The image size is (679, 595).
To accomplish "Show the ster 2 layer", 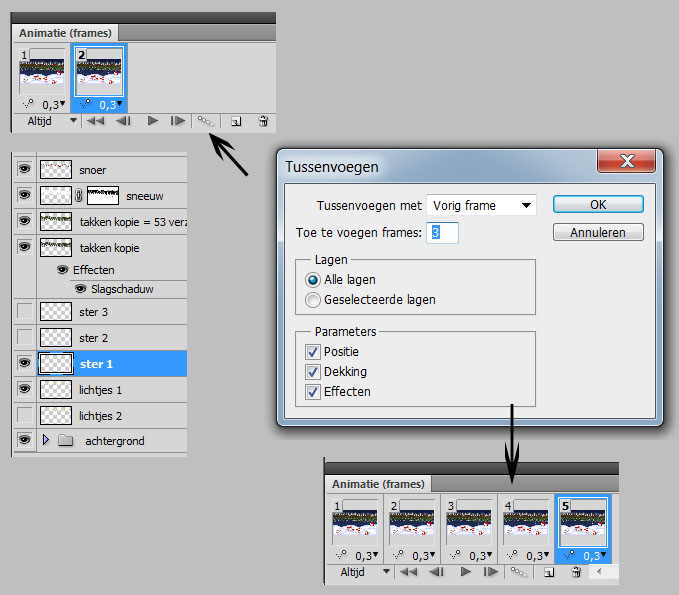I will [x=25, y=337].
